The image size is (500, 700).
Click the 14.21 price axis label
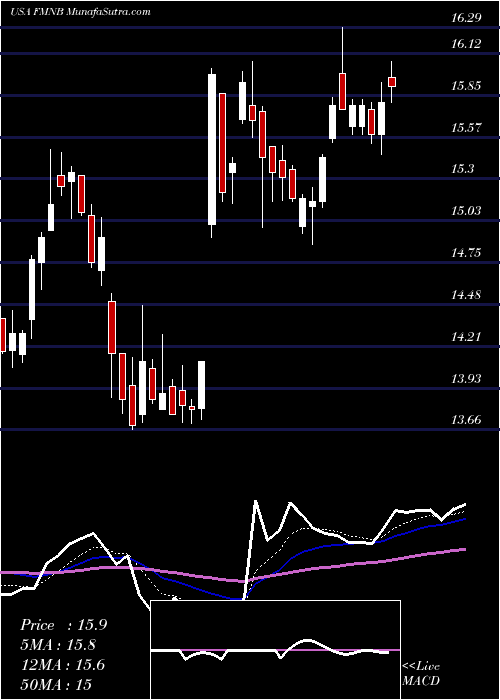point(466,336)
